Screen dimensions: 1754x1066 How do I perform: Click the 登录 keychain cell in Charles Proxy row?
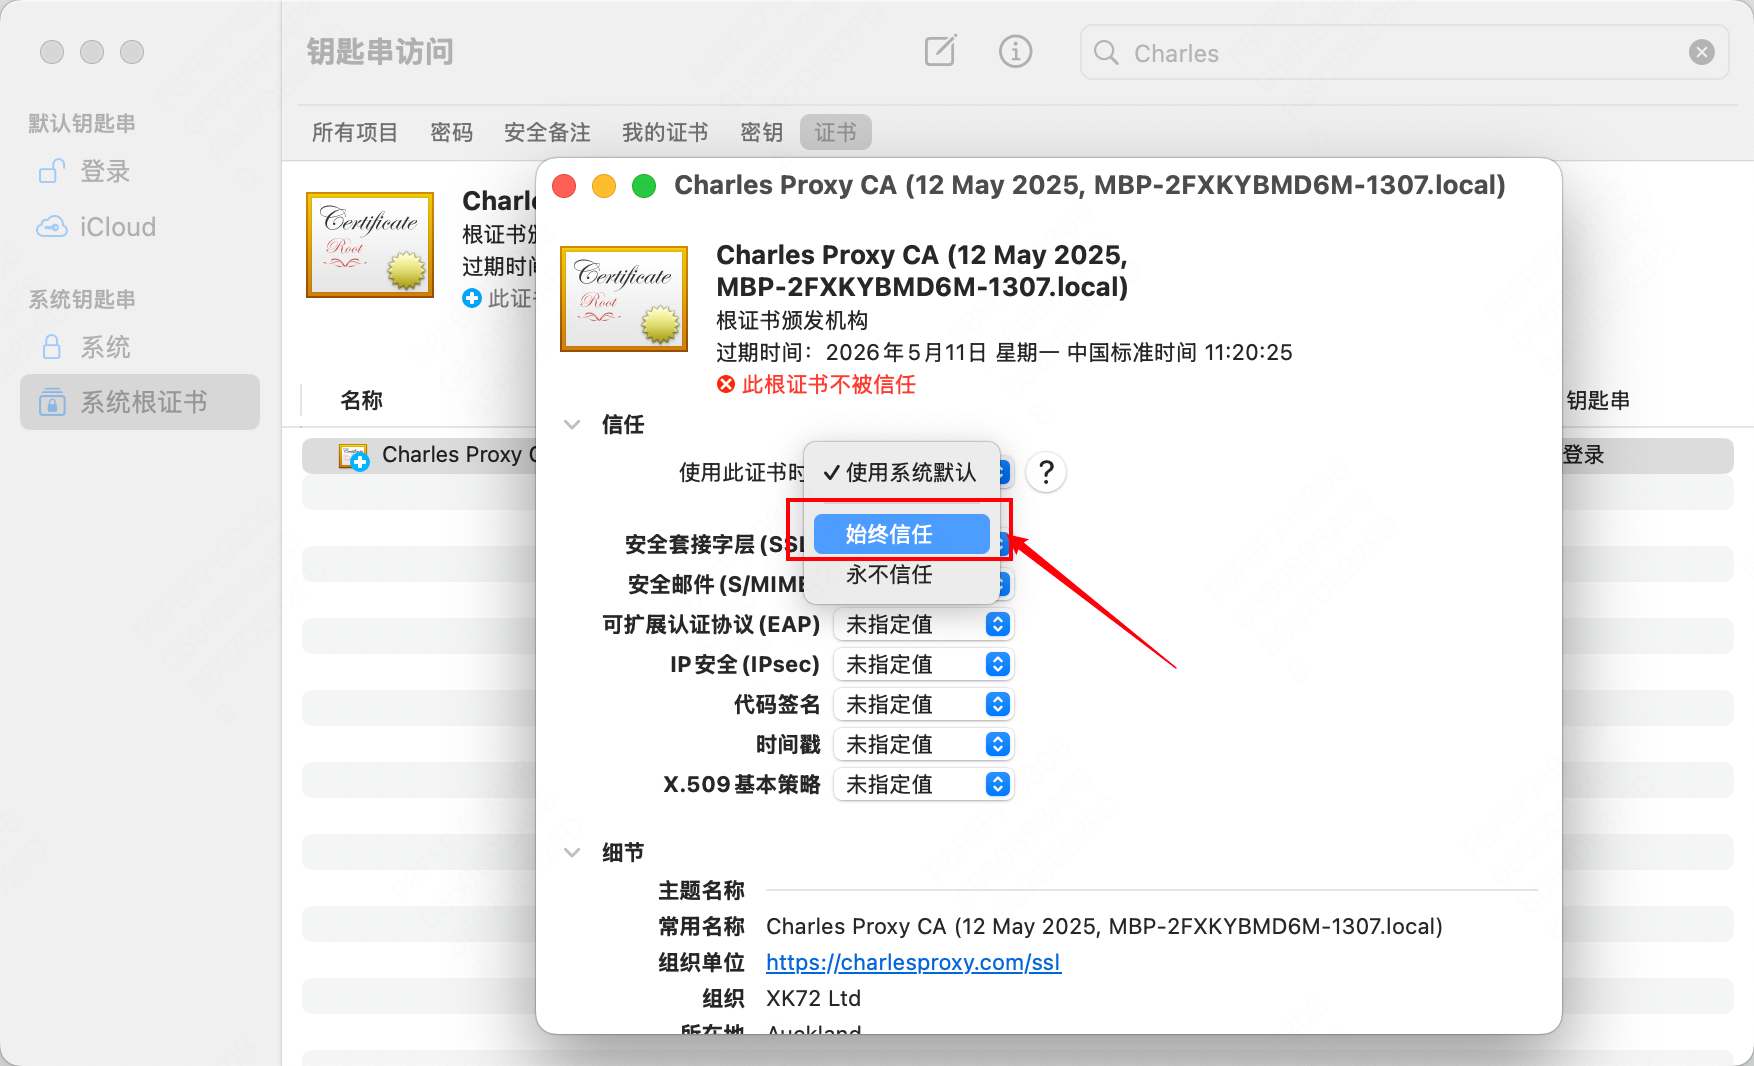[x=1583, y=455]
